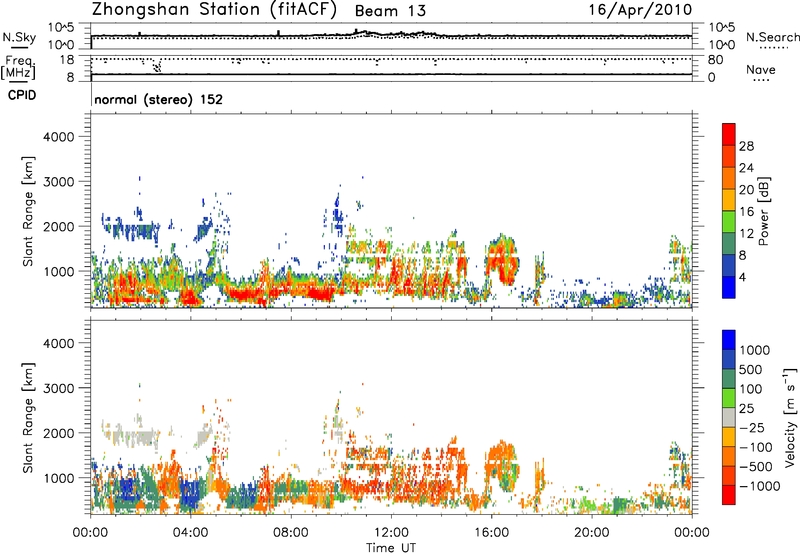800x554 pixels.
Task: Click the "Nave" legend label
Action: tap(761, 69)
